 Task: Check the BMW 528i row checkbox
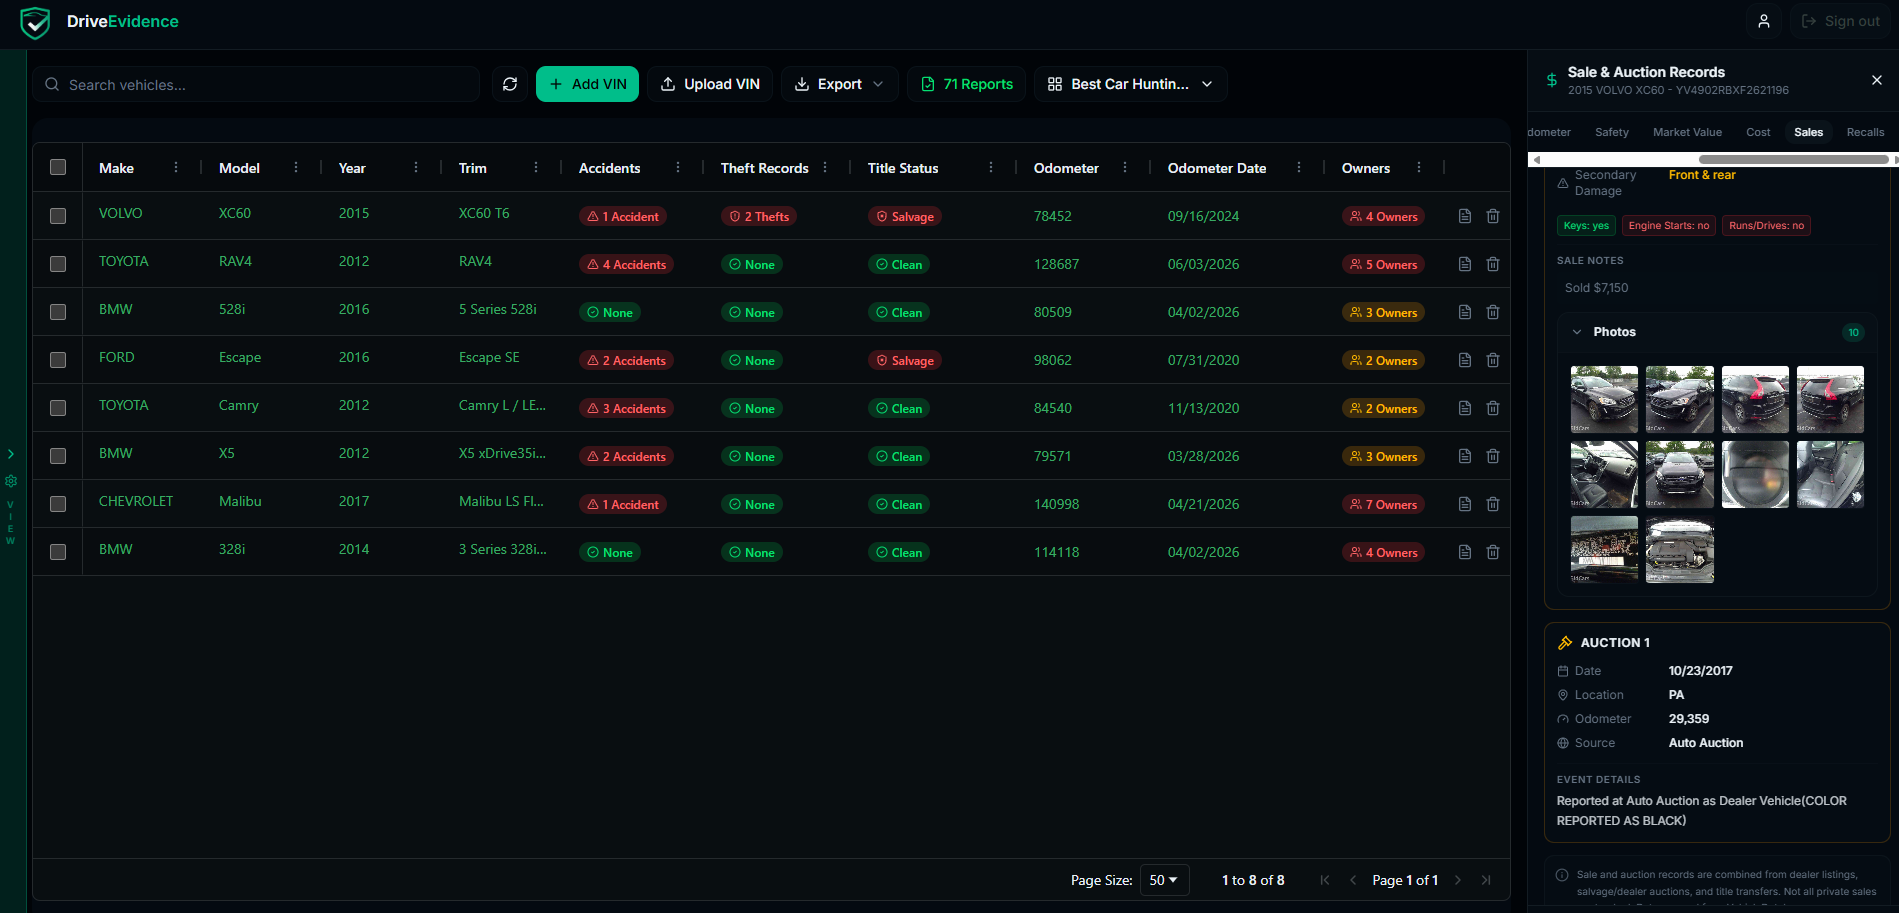tap(58, 312)
